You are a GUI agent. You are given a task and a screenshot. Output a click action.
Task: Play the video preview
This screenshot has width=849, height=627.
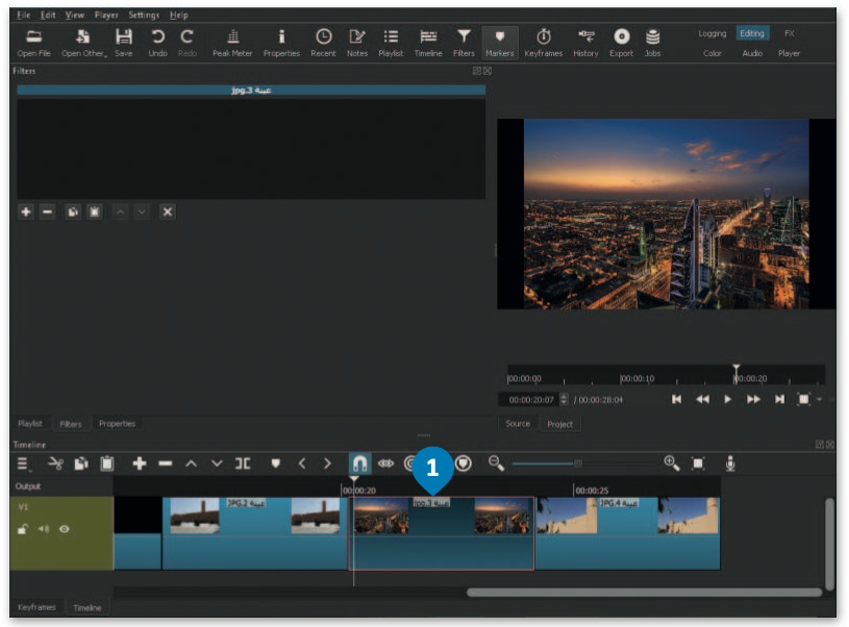(x=728, y=399)
